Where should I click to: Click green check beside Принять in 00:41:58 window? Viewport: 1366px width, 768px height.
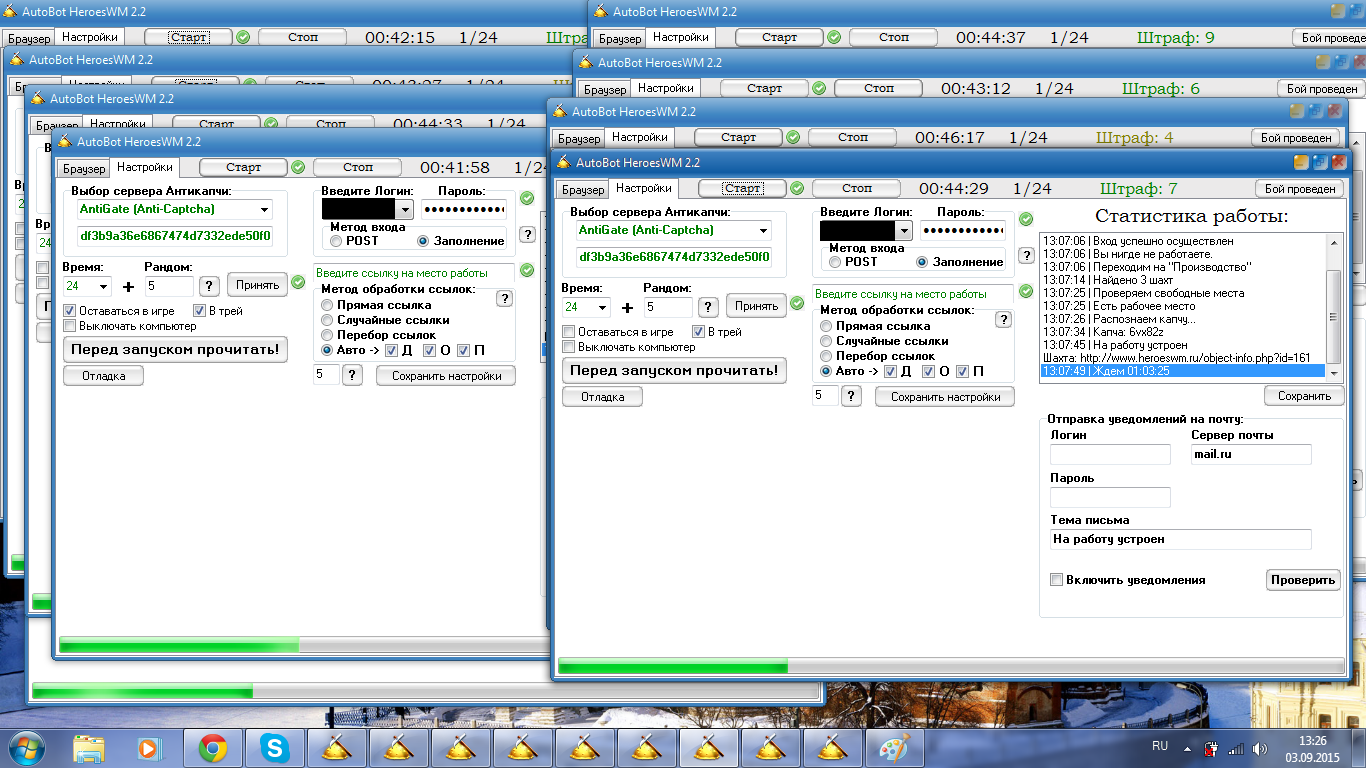[x=298, y=284]
